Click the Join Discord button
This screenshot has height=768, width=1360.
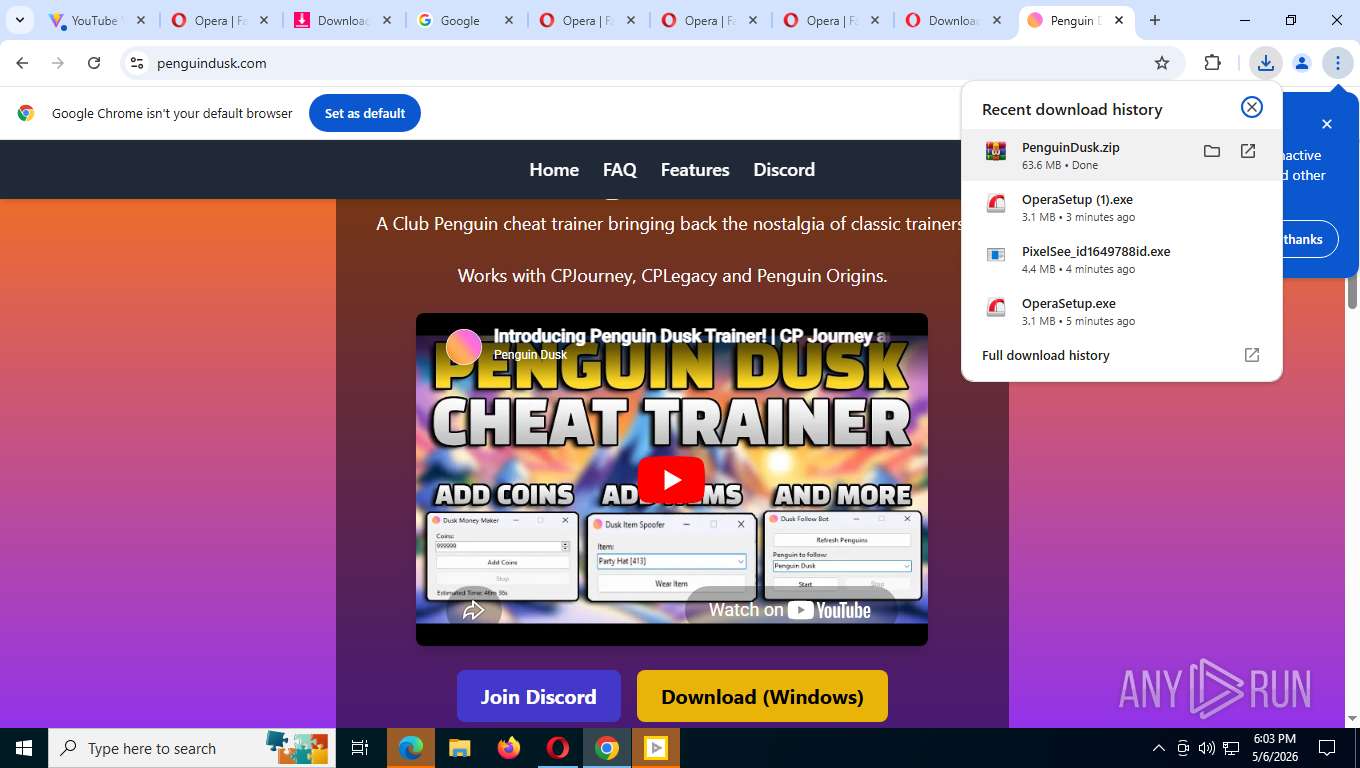click(x=539, y=696)
